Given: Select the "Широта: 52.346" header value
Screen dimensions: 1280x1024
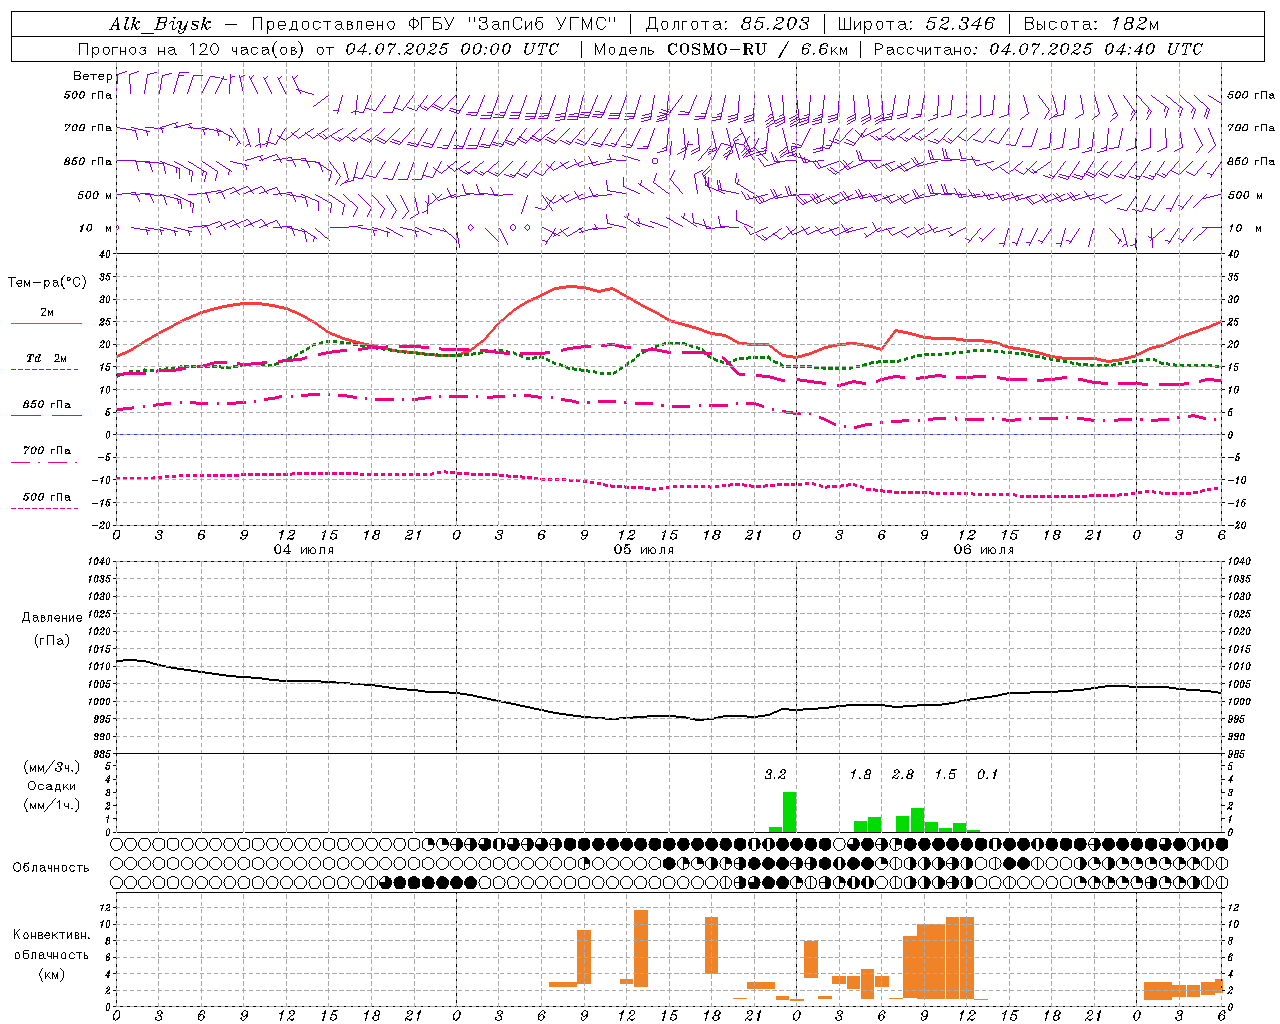Looking at the screenshot, I should tap(916, 24).
